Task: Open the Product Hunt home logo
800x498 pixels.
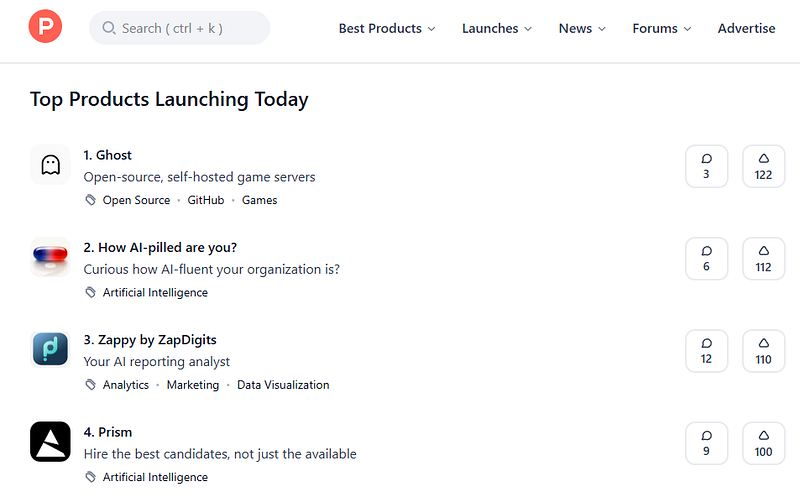Action: point(45,26)
